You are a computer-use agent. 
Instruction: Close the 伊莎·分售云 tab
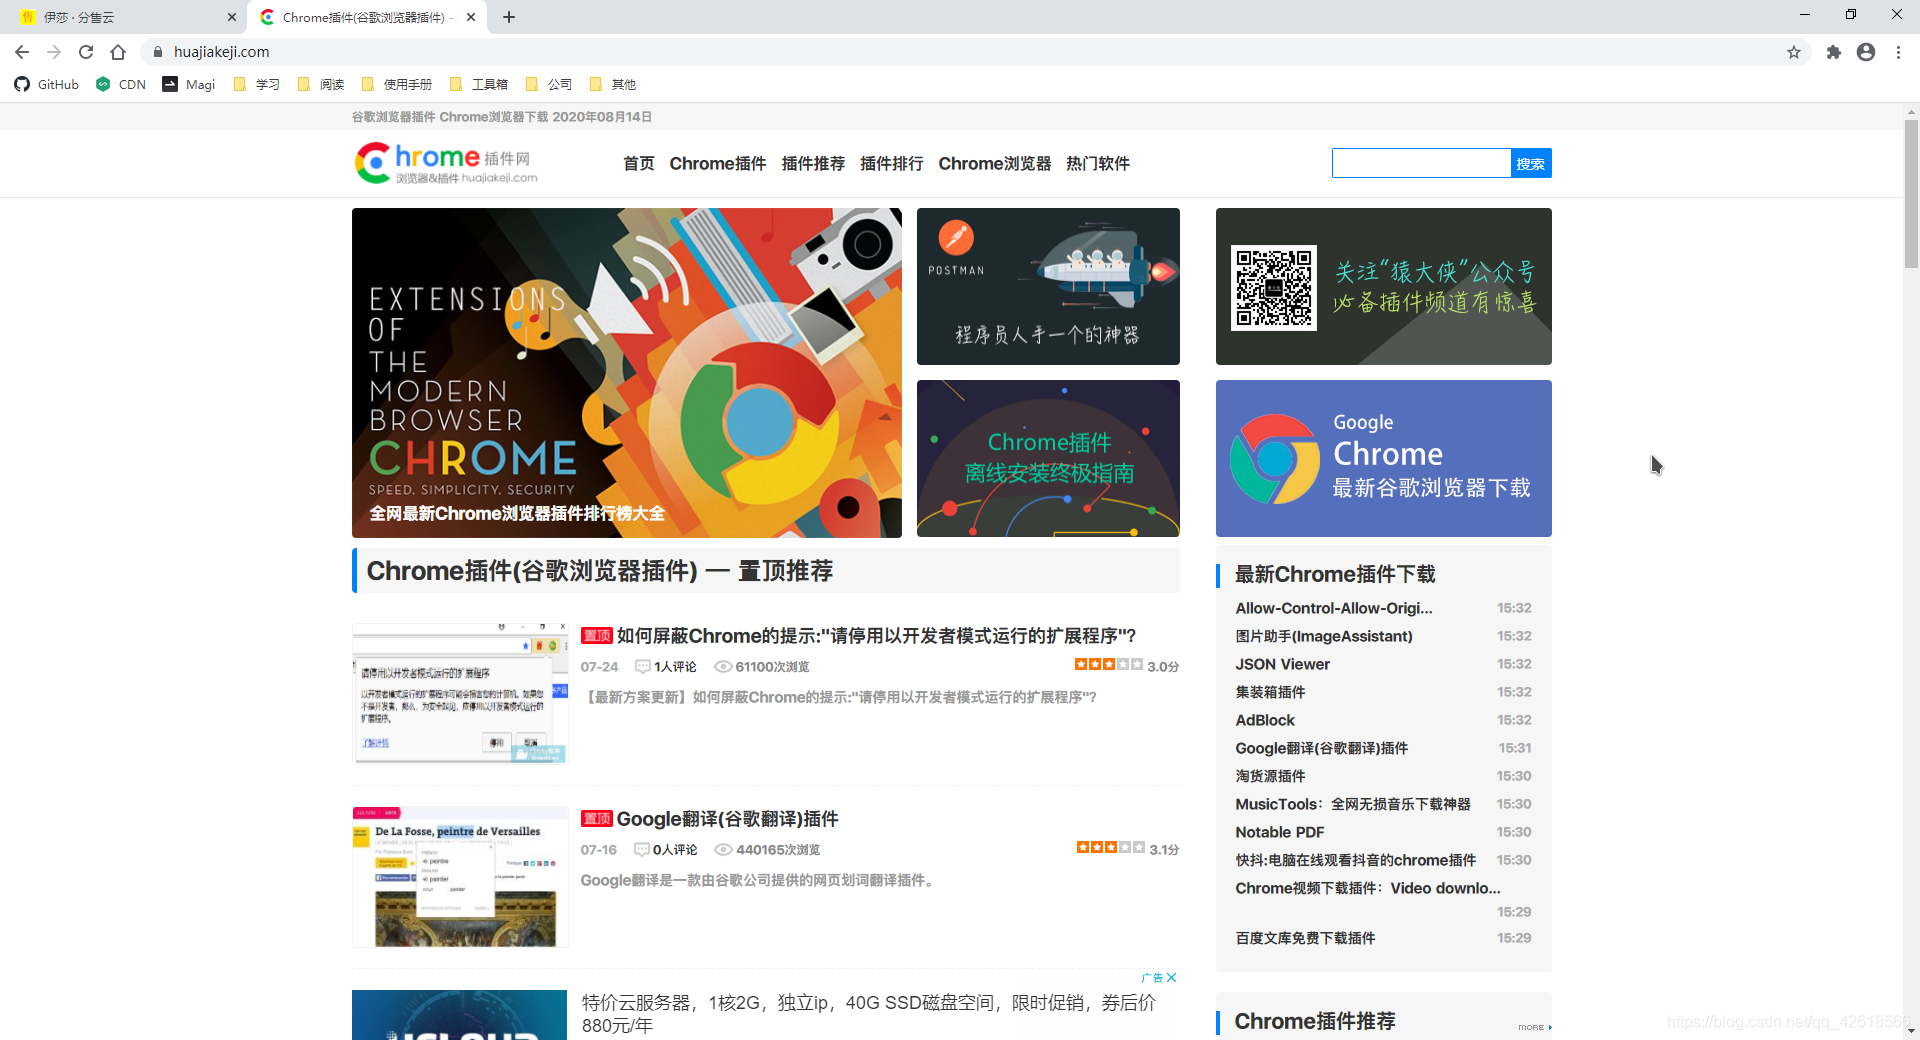232,17
